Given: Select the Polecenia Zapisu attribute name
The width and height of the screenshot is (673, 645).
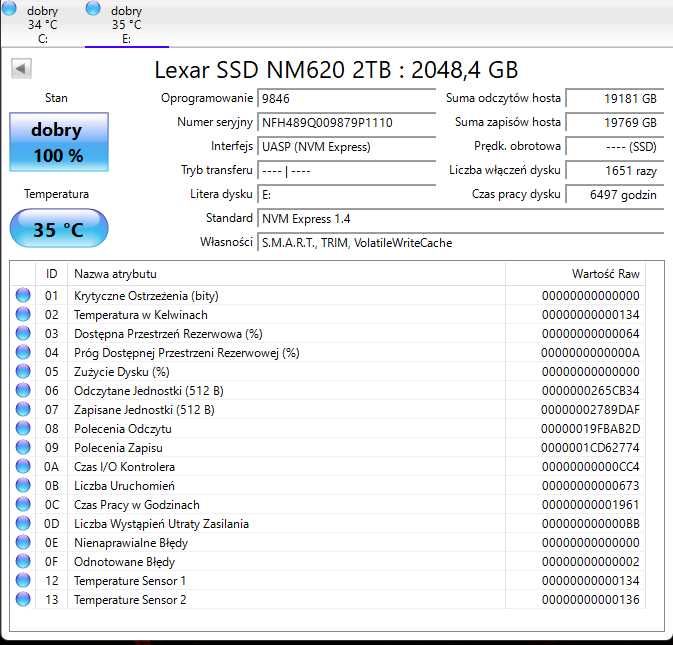Looking at the screenshot, I should point(118,448).
